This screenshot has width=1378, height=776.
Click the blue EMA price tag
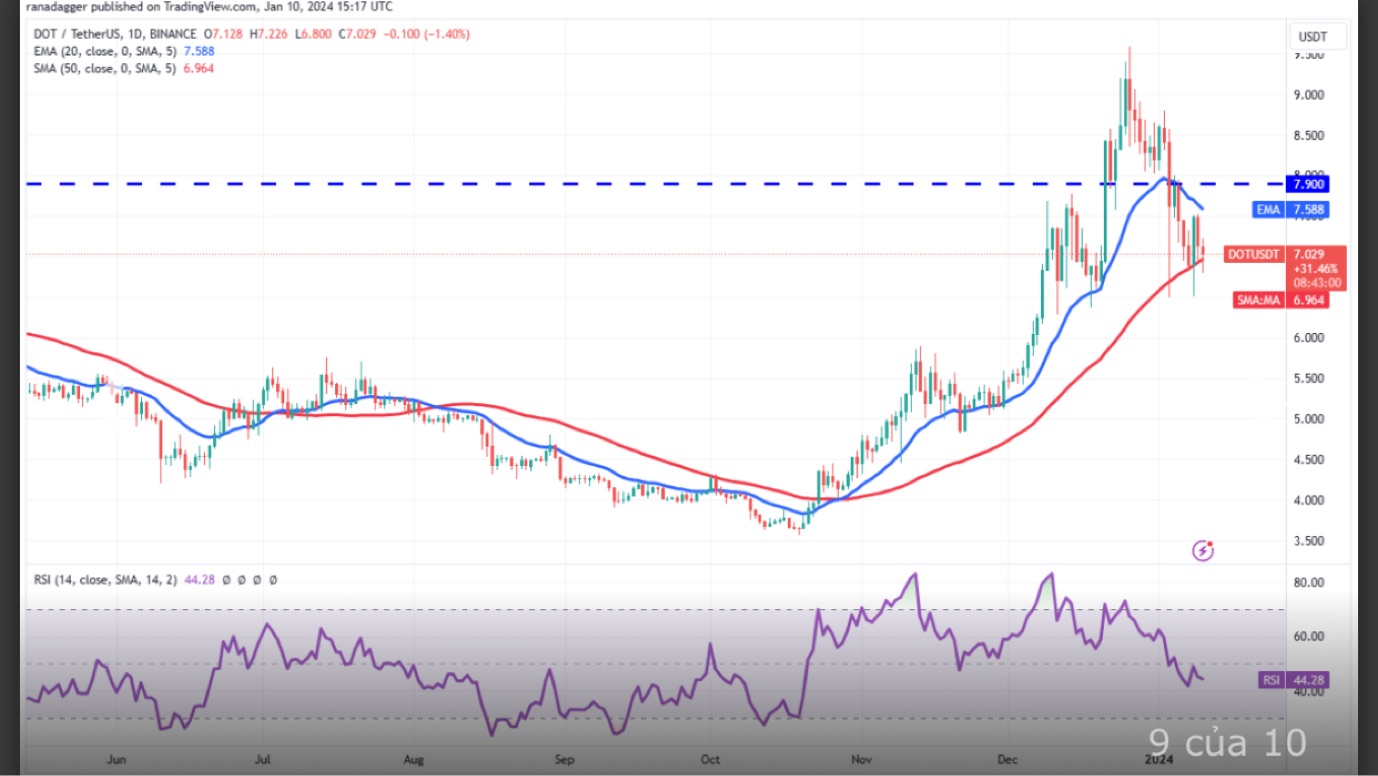(1267, 210)
